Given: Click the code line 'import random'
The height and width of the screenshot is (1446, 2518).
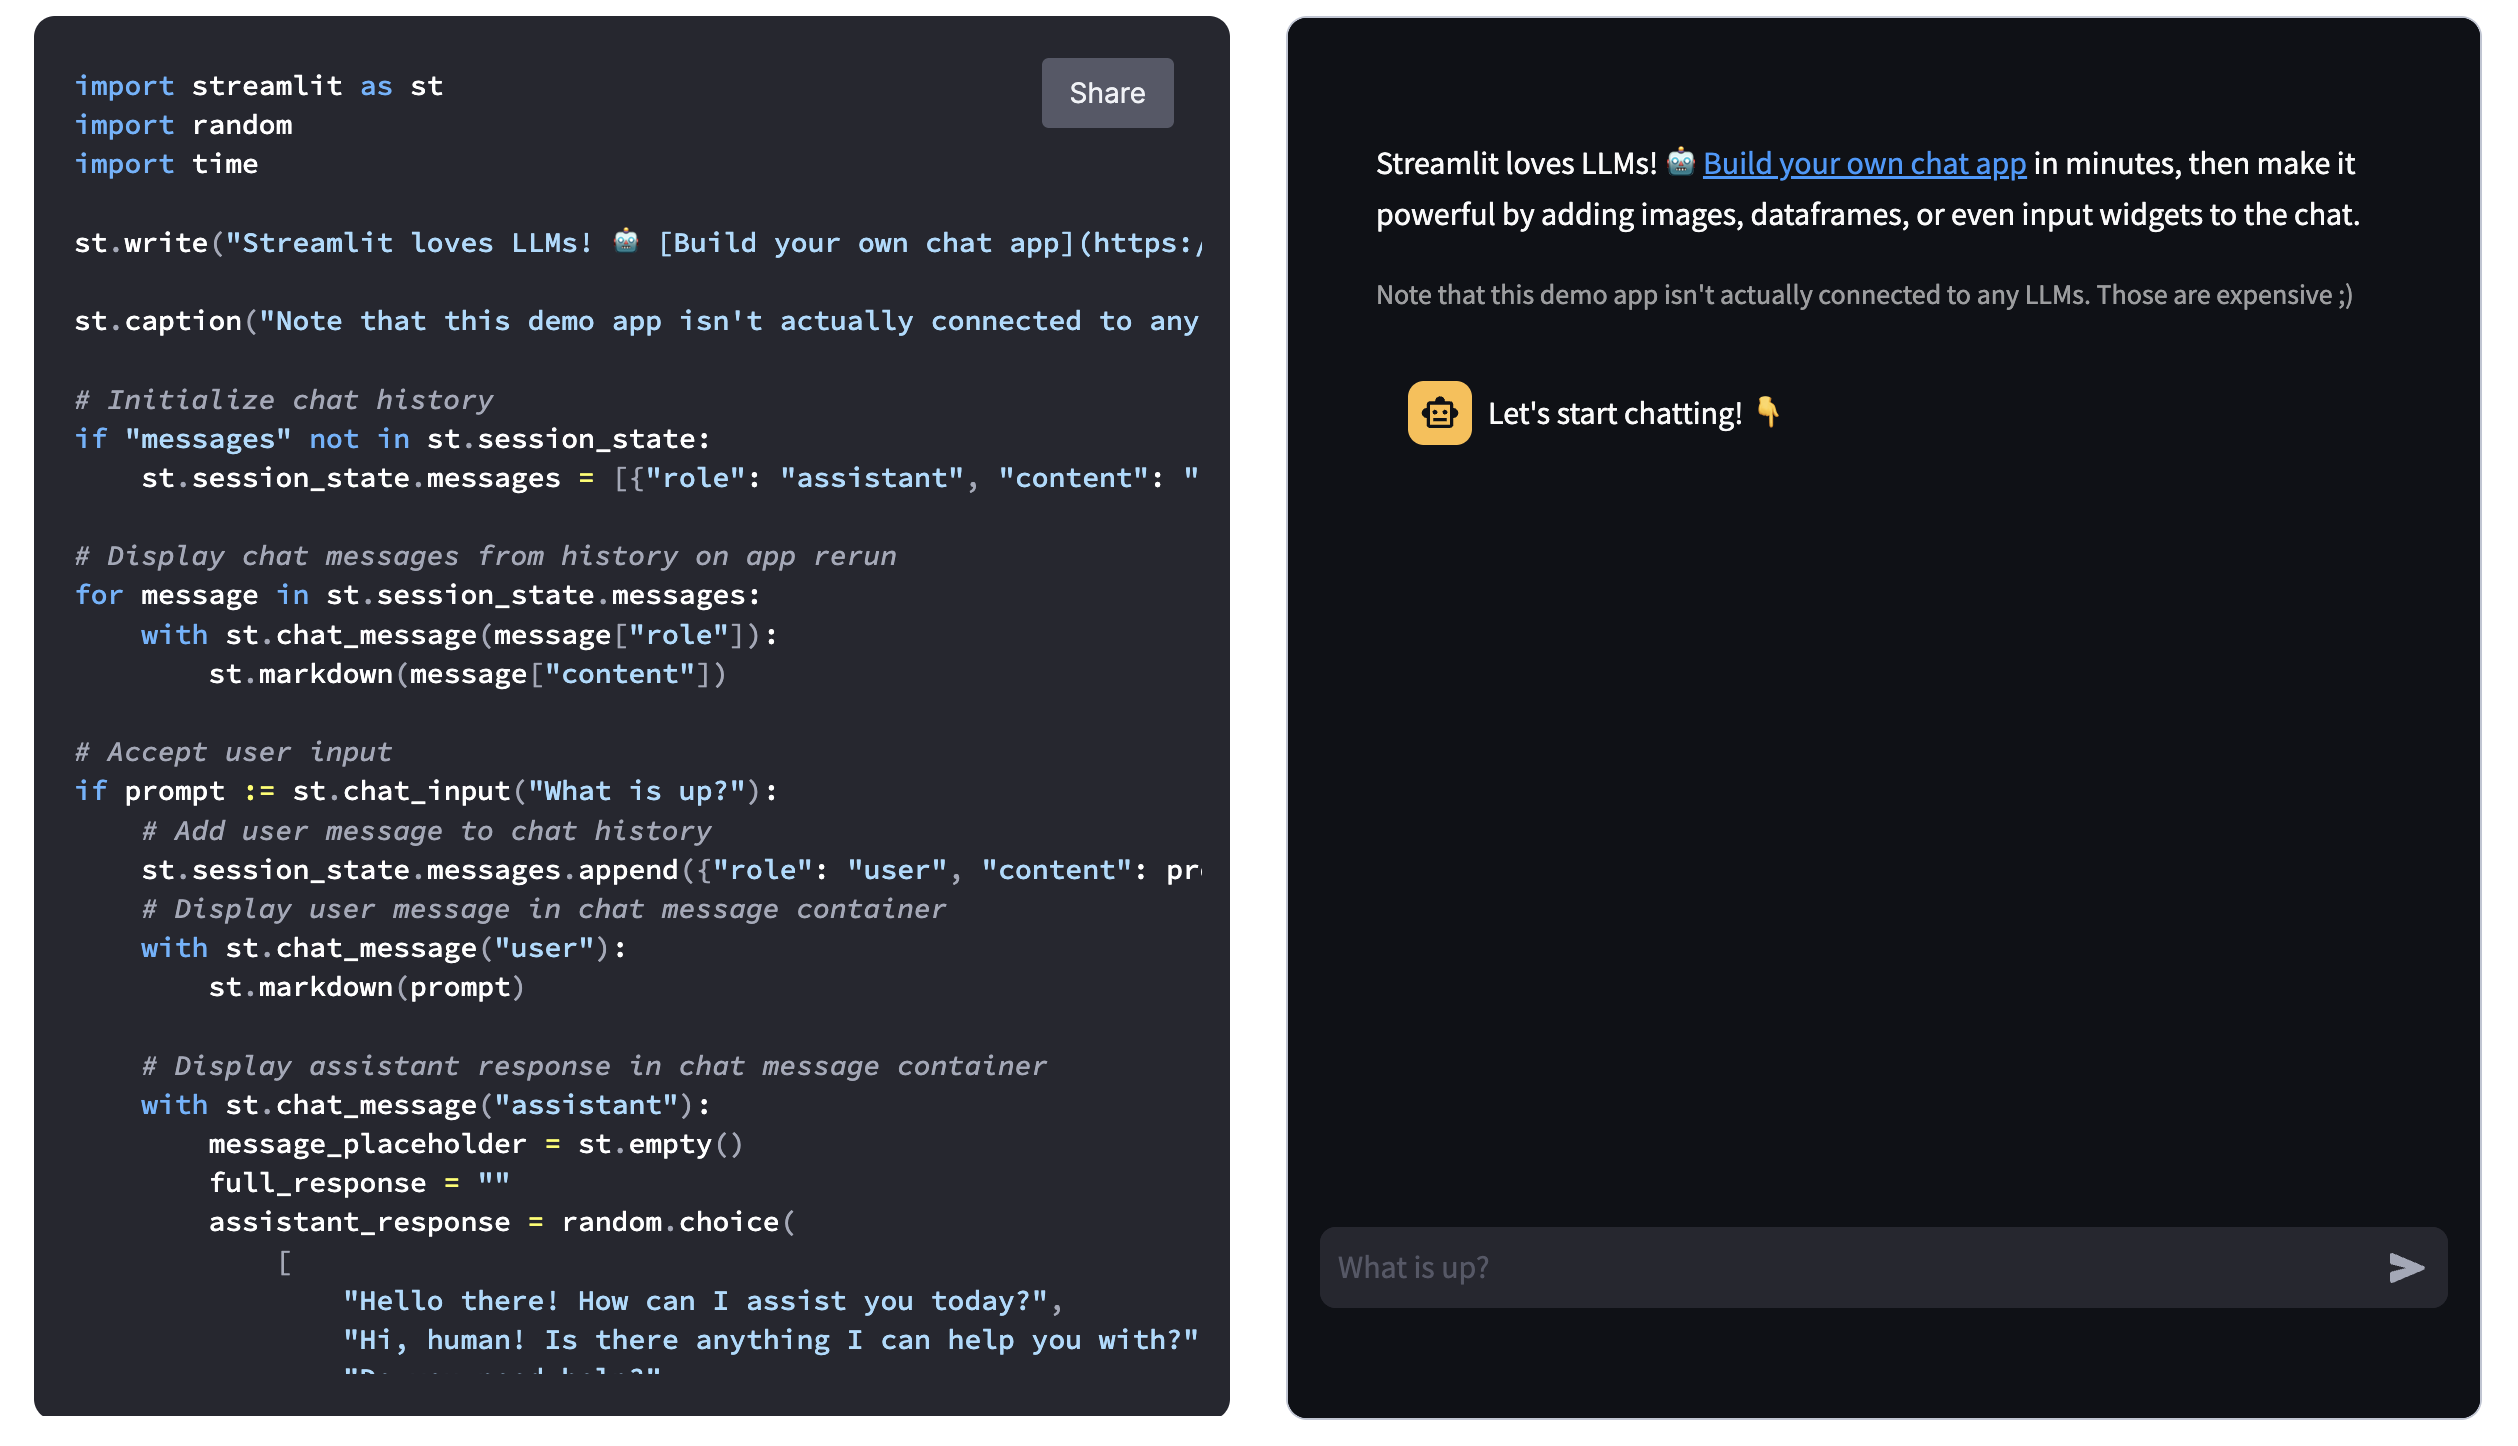Looking at the screenshot, I should (x=184, y=125).
